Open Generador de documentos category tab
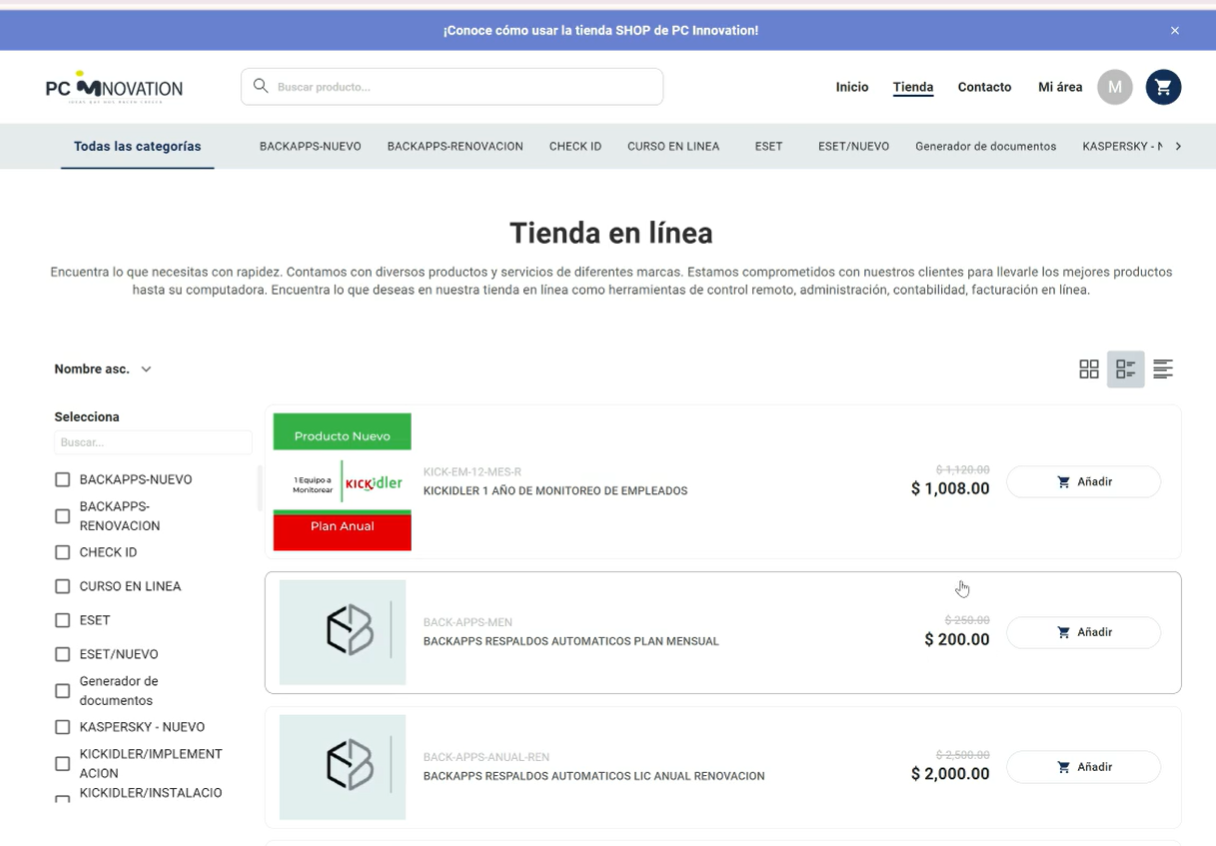Screen dimensions: 1216x846 coord(985,146)
